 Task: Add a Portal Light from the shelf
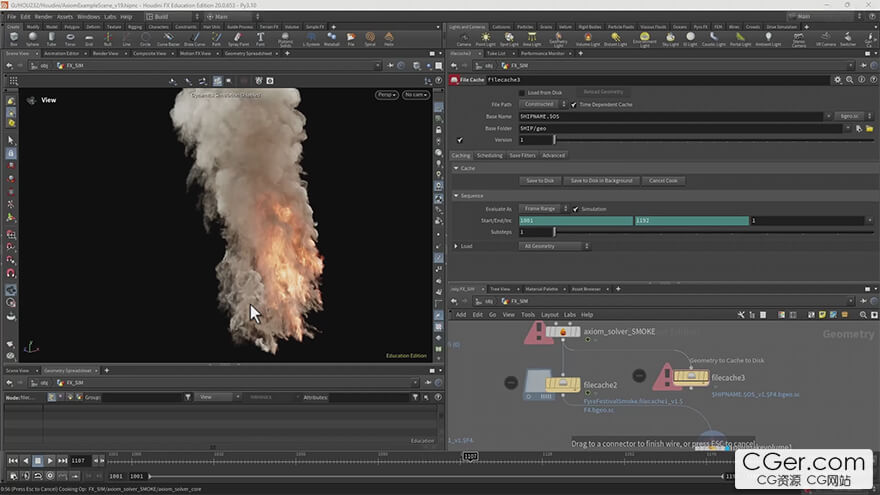(x=740, y=39)
